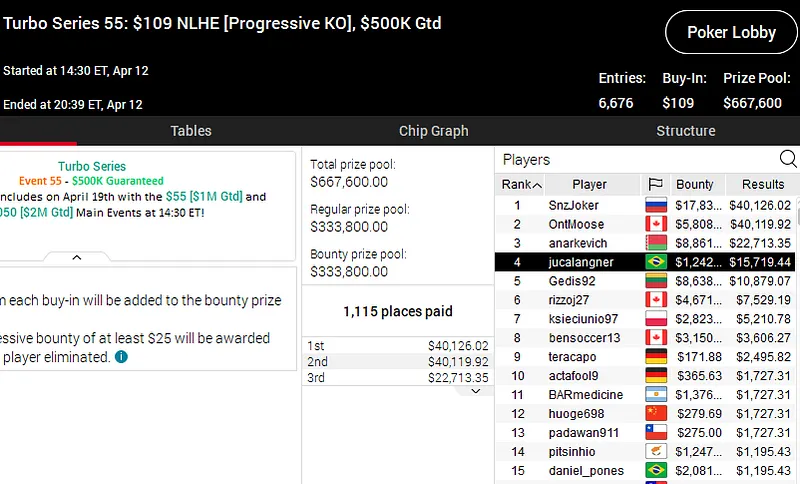Click jucalangner's Brazil flag icon

(x=655, y=262)
